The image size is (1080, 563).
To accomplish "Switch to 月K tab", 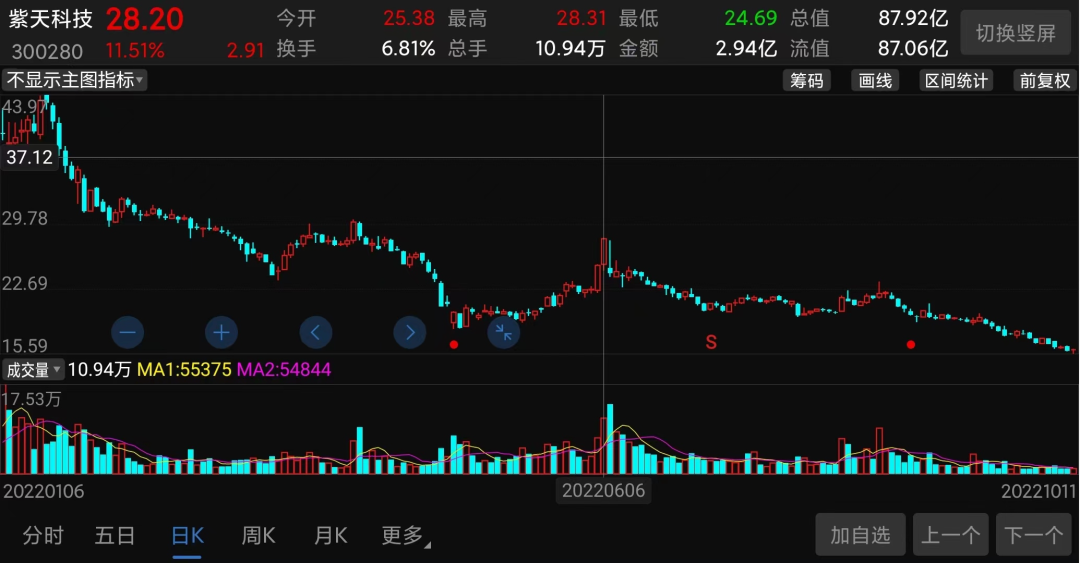I will [x=331, y=535].
